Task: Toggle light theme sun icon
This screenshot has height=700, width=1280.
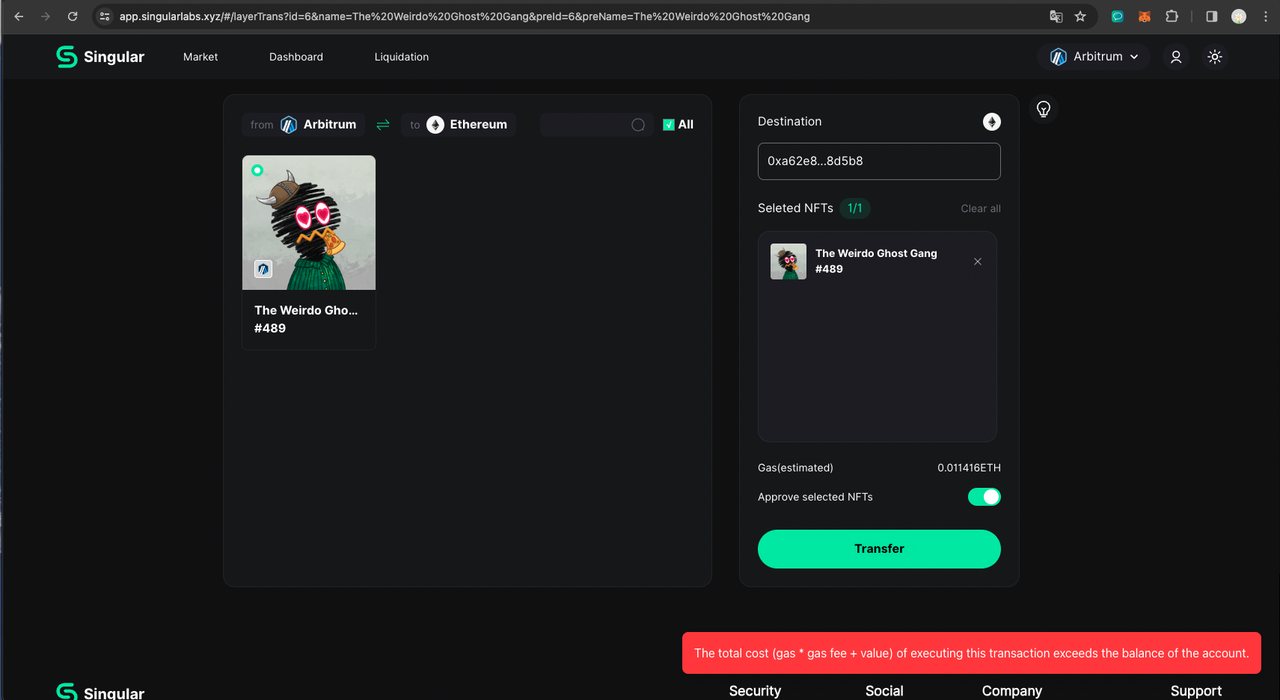Action: tap(1214, 57)
